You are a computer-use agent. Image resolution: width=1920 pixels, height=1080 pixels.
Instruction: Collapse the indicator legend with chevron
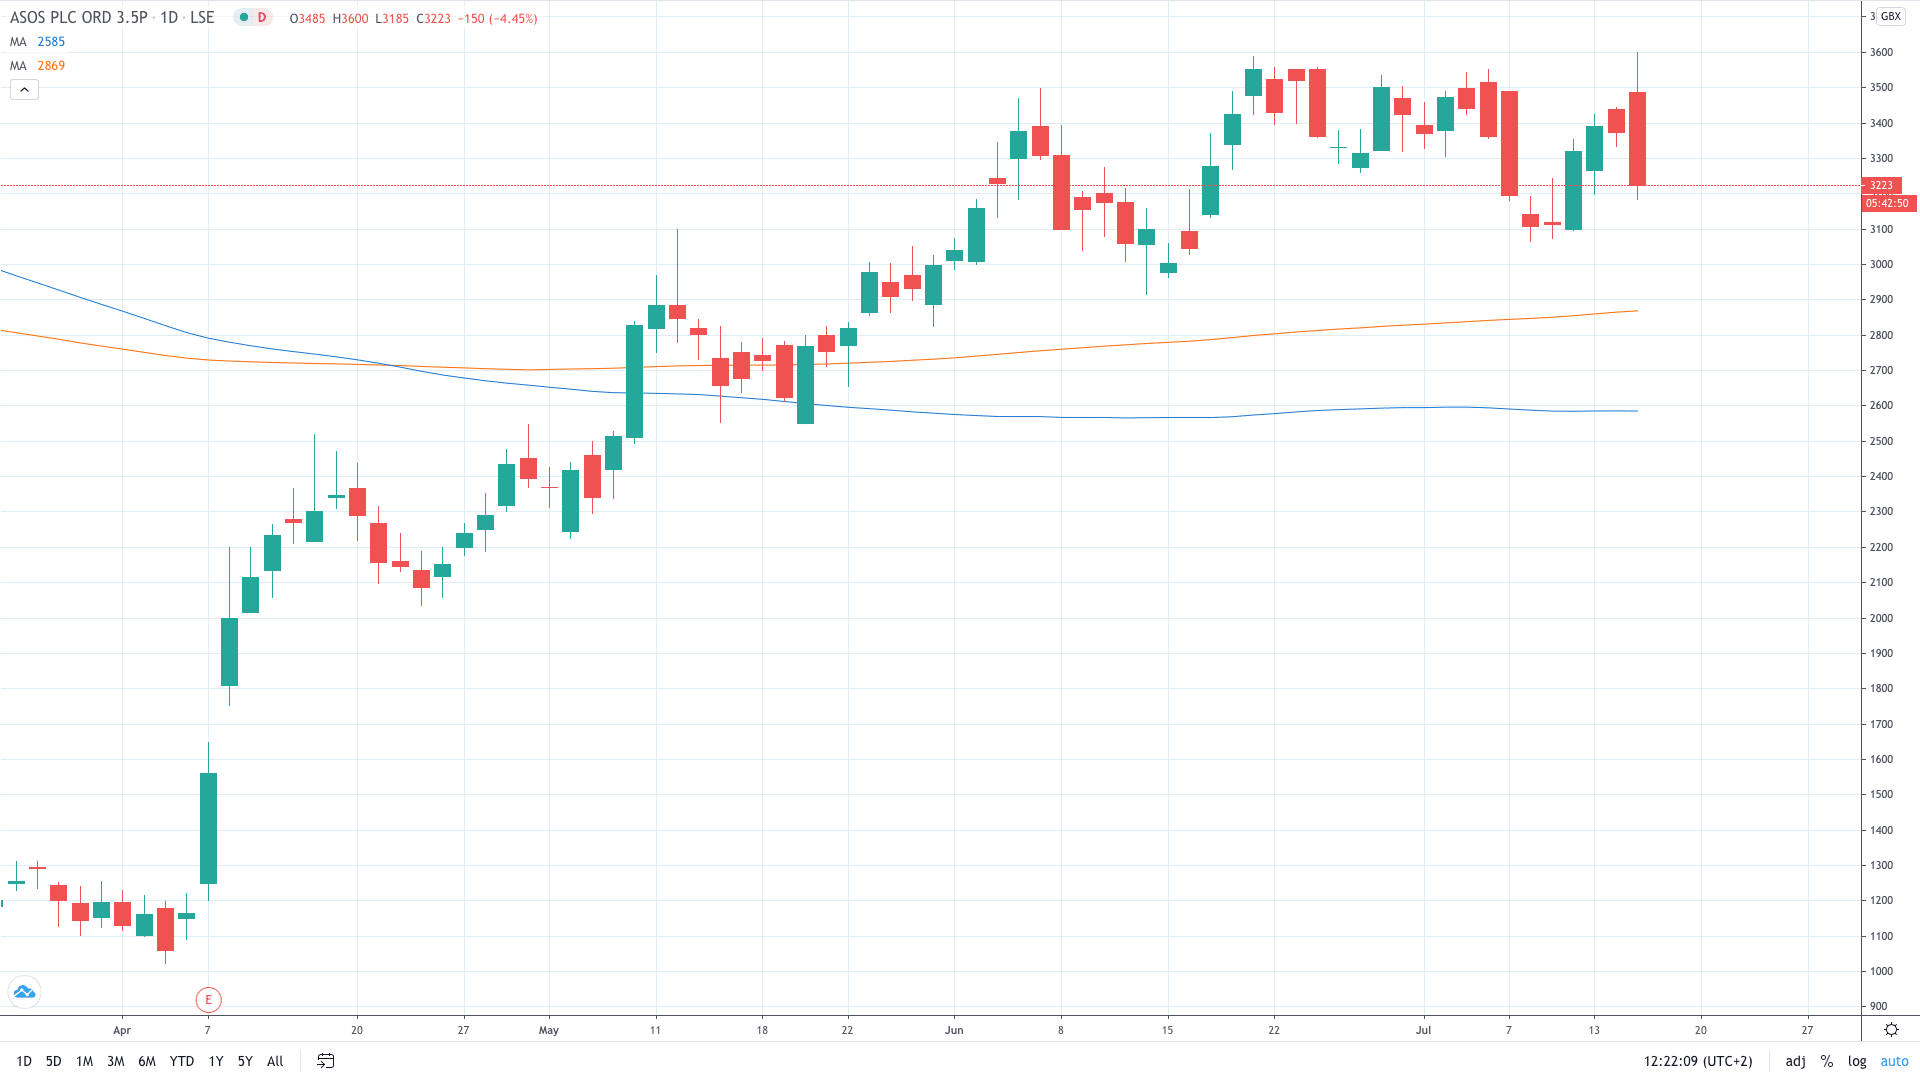[x=24, y=90]
